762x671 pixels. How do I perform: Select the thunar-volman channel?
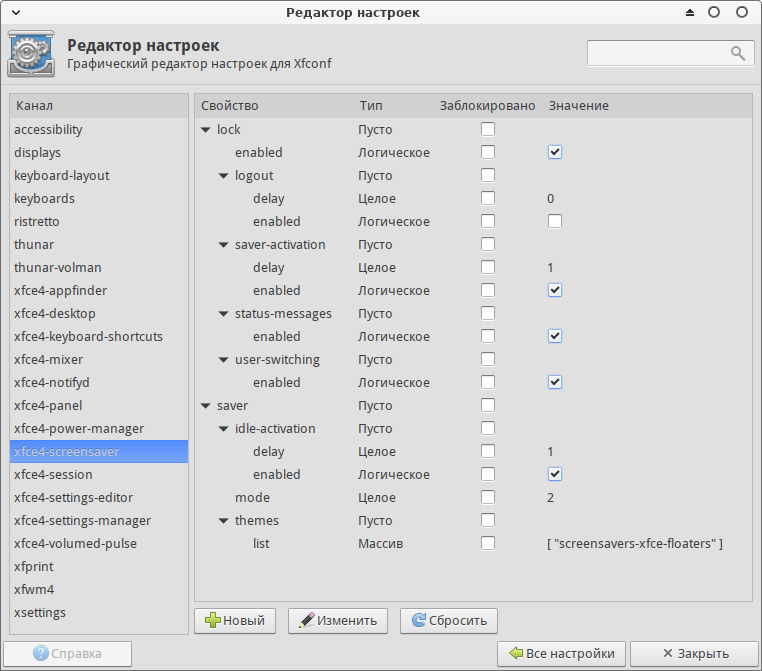[x=99, y=268]
